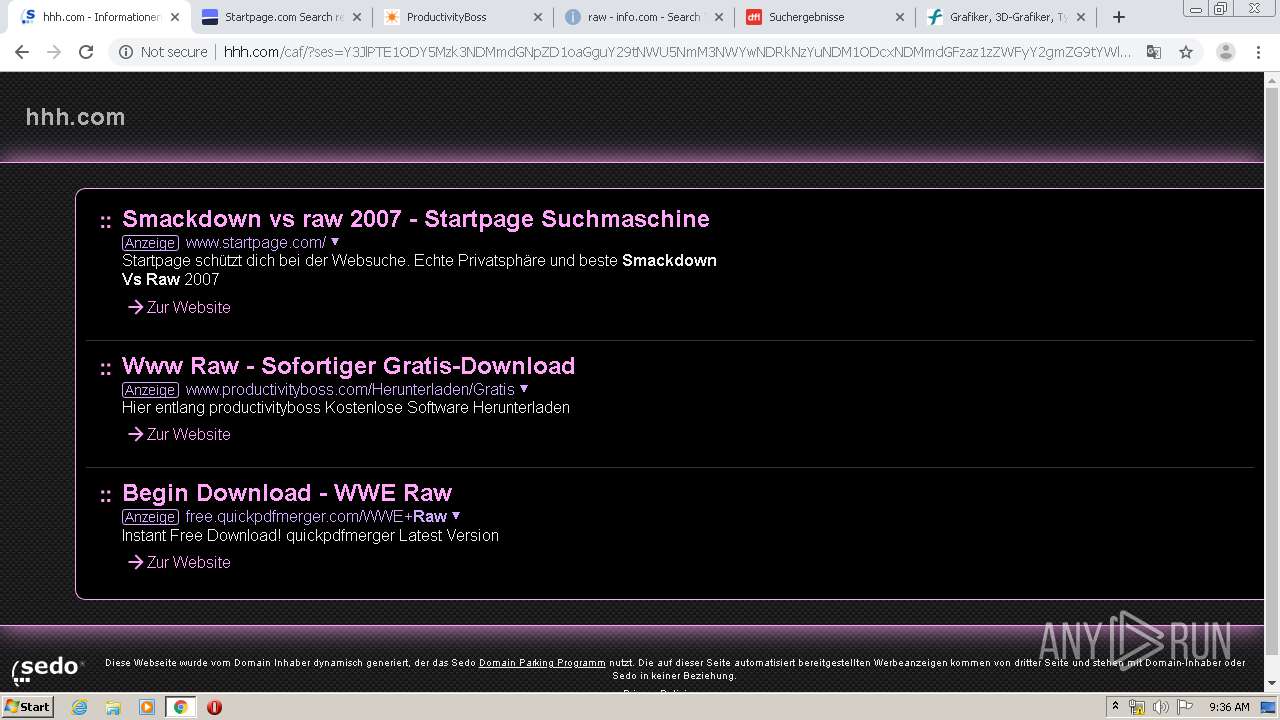Open the red taskbar icon beside Chrome
1280x720 pixels.
pos(214,707)
